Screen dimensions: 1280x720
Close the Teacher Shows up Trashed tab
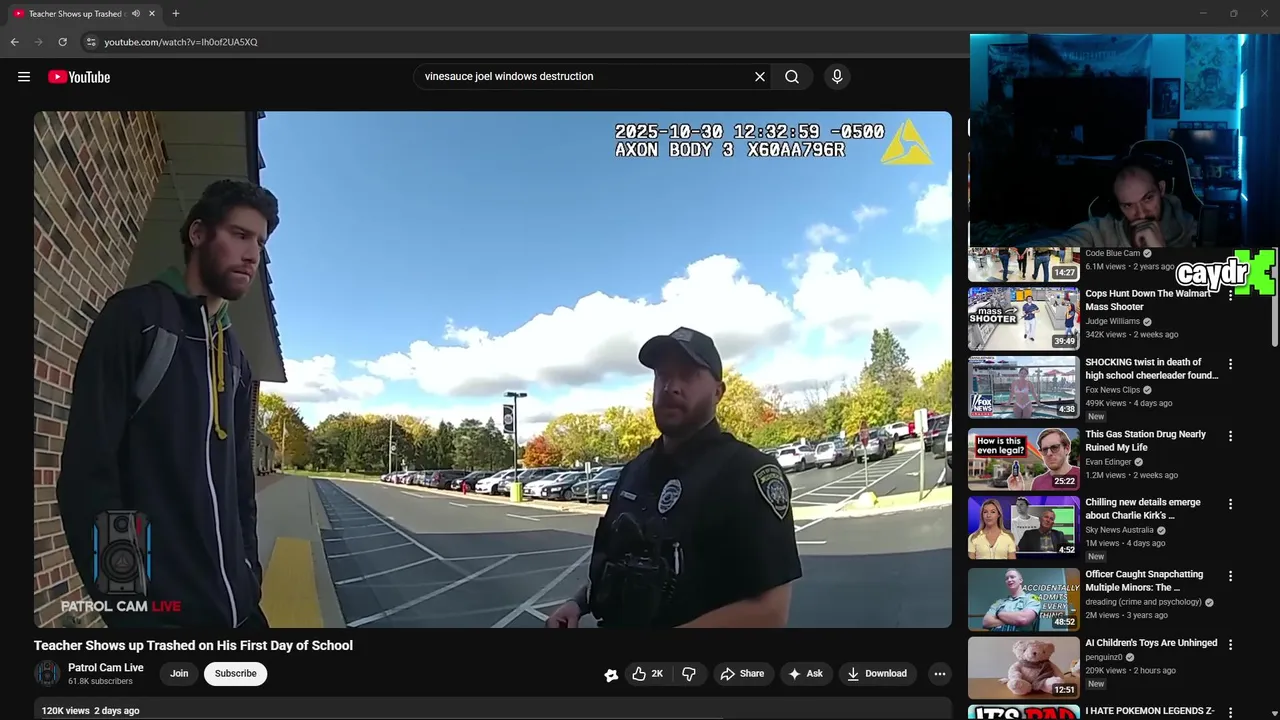tap(154, 14)
